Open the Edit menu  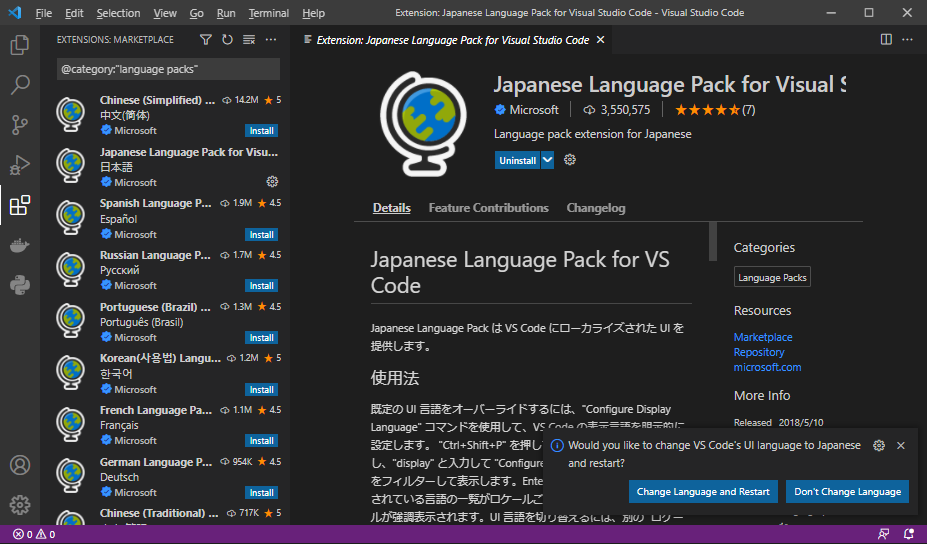tap(74, 13)
